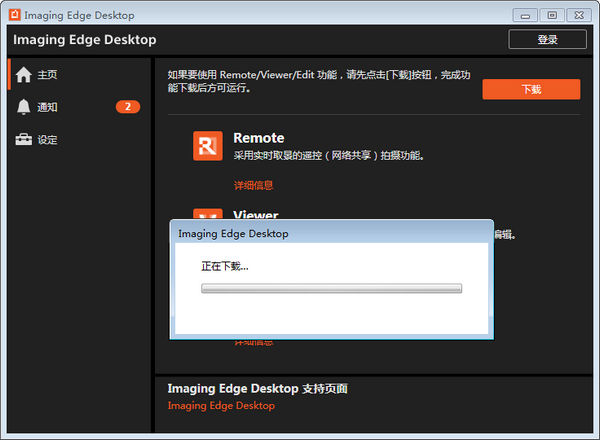The width and height of the screenshot is (600, 440).
Task: Click the Home (主页) house icon
Action: tap(23, 74)
